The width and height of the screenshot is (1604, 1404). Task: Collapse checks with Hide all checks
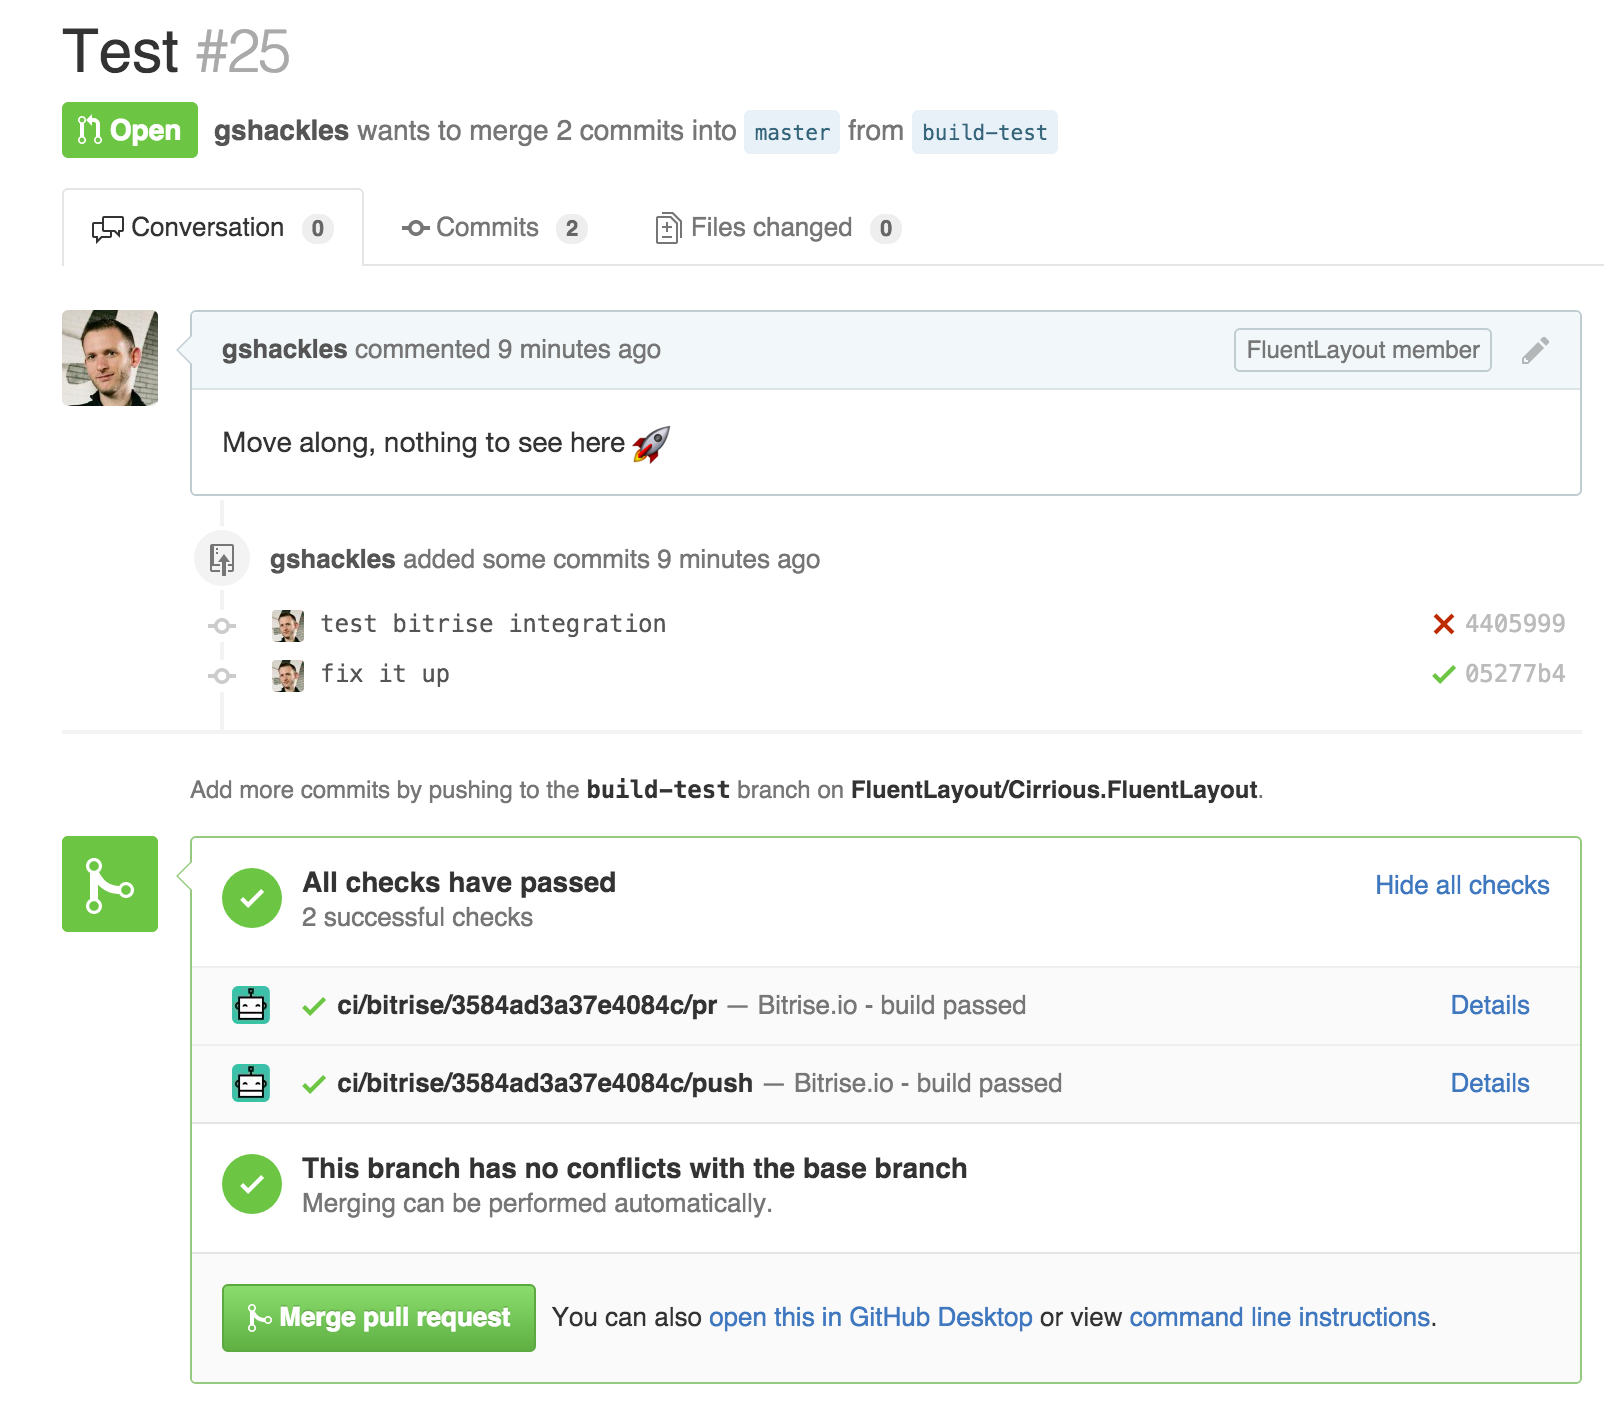pos(1462,885)
